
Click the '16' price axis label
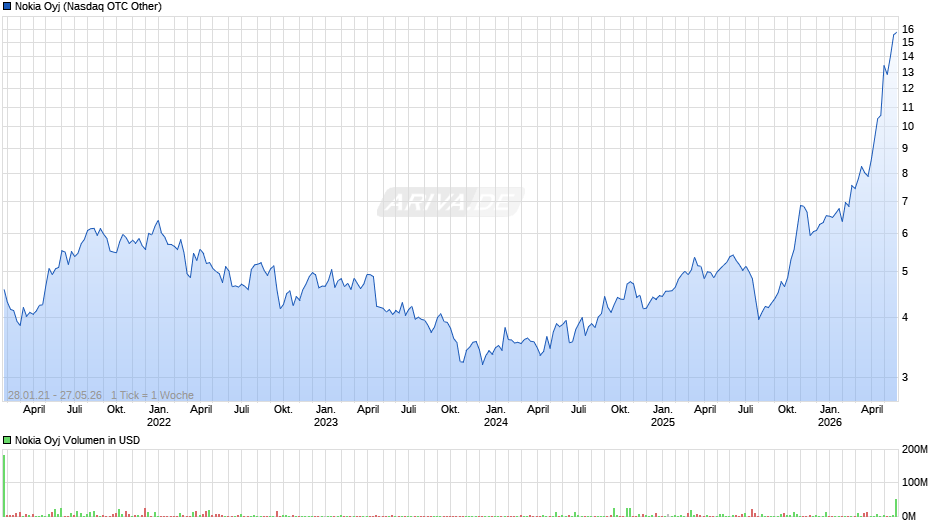[x=908, y=29]
